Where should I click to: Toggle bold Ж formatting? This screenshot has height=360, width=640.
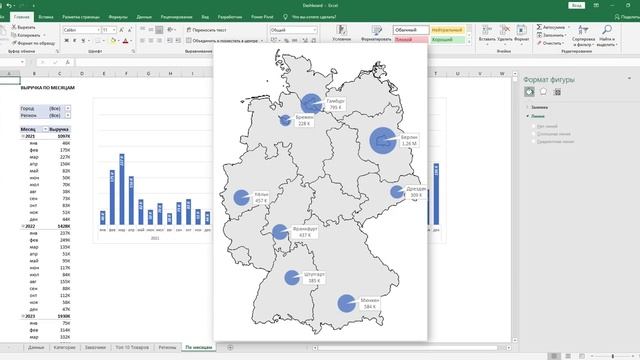(67, 41)
